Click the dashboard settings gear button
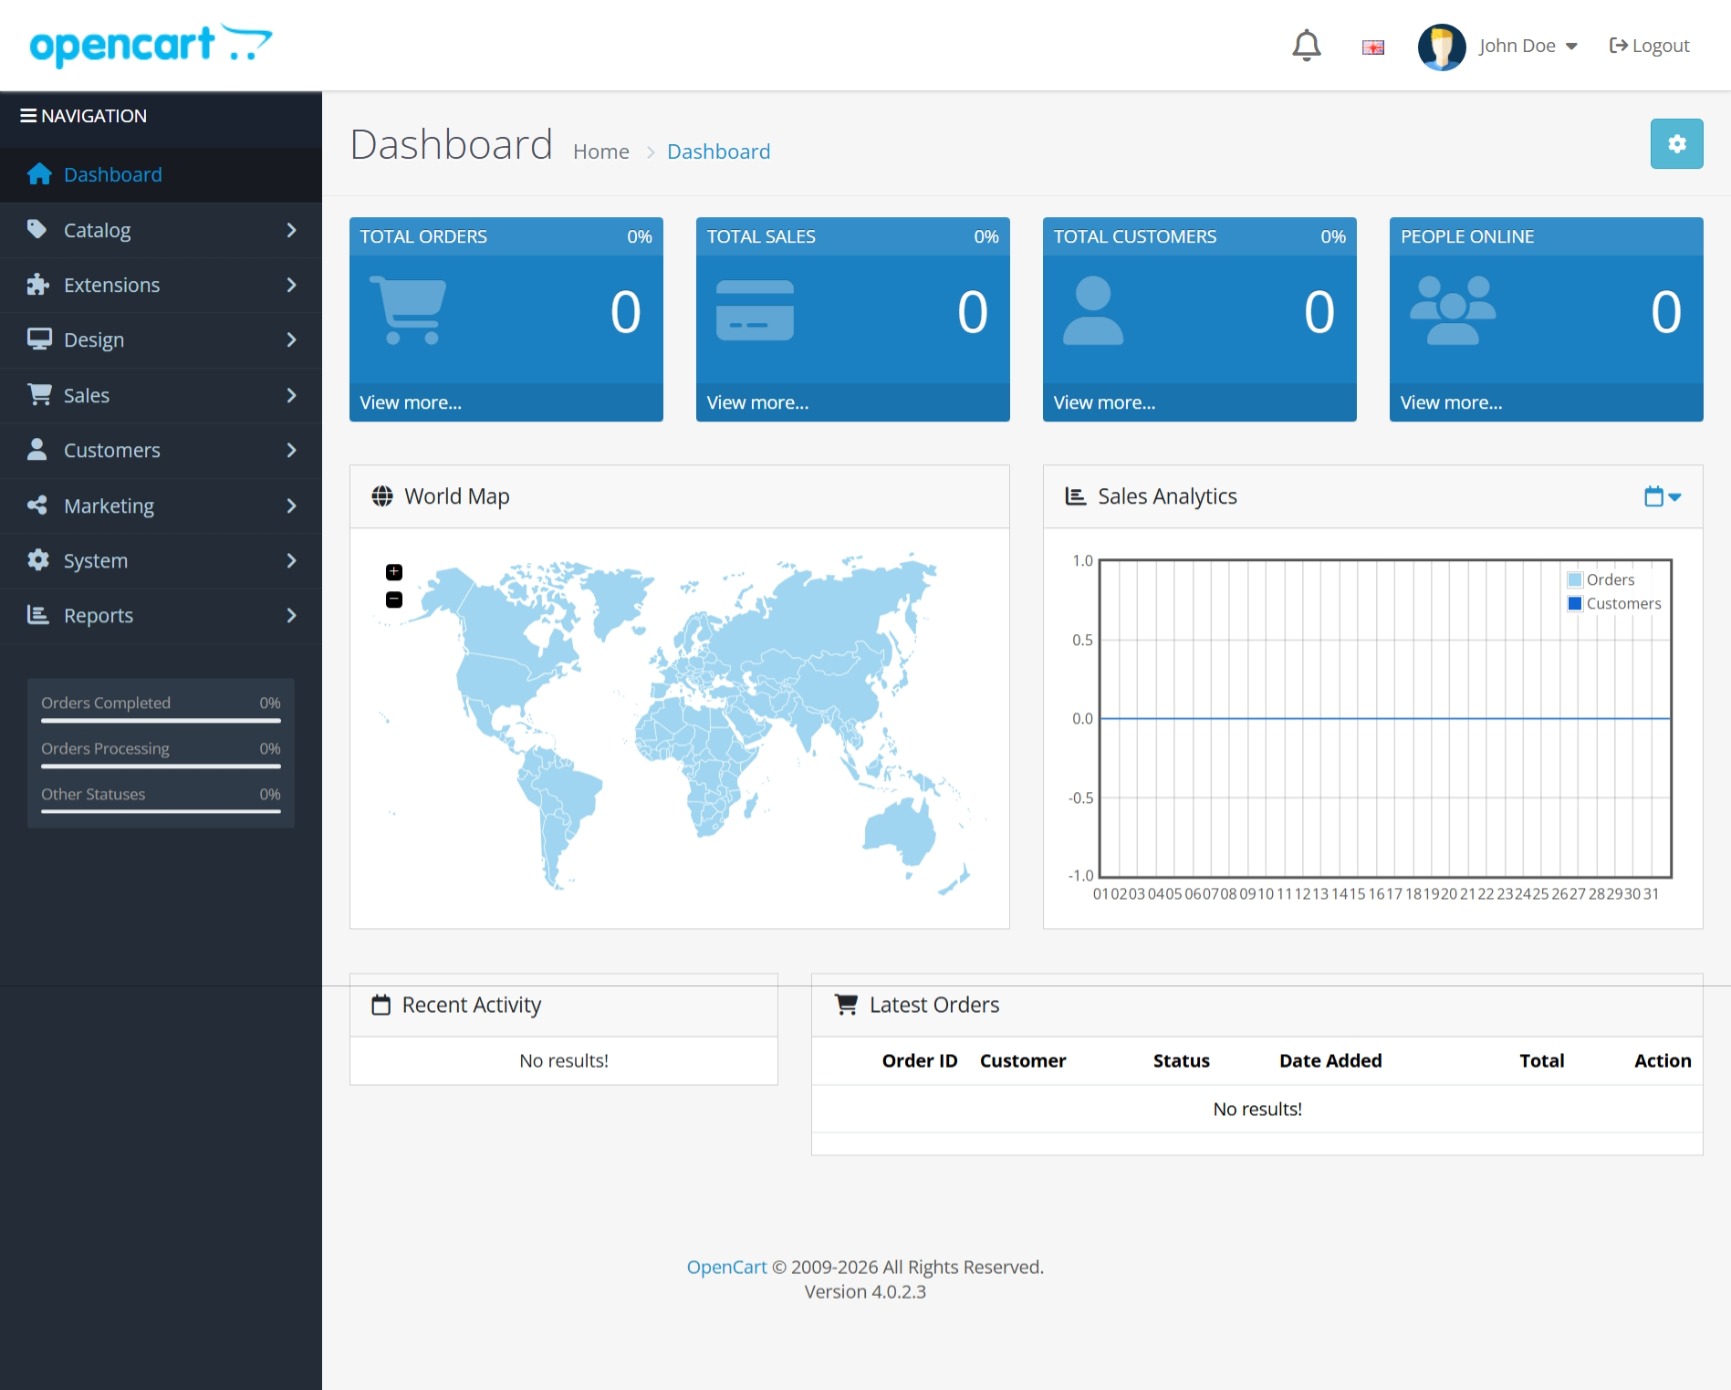Screen dimensions: 1731x1390 click(1676, 144)
